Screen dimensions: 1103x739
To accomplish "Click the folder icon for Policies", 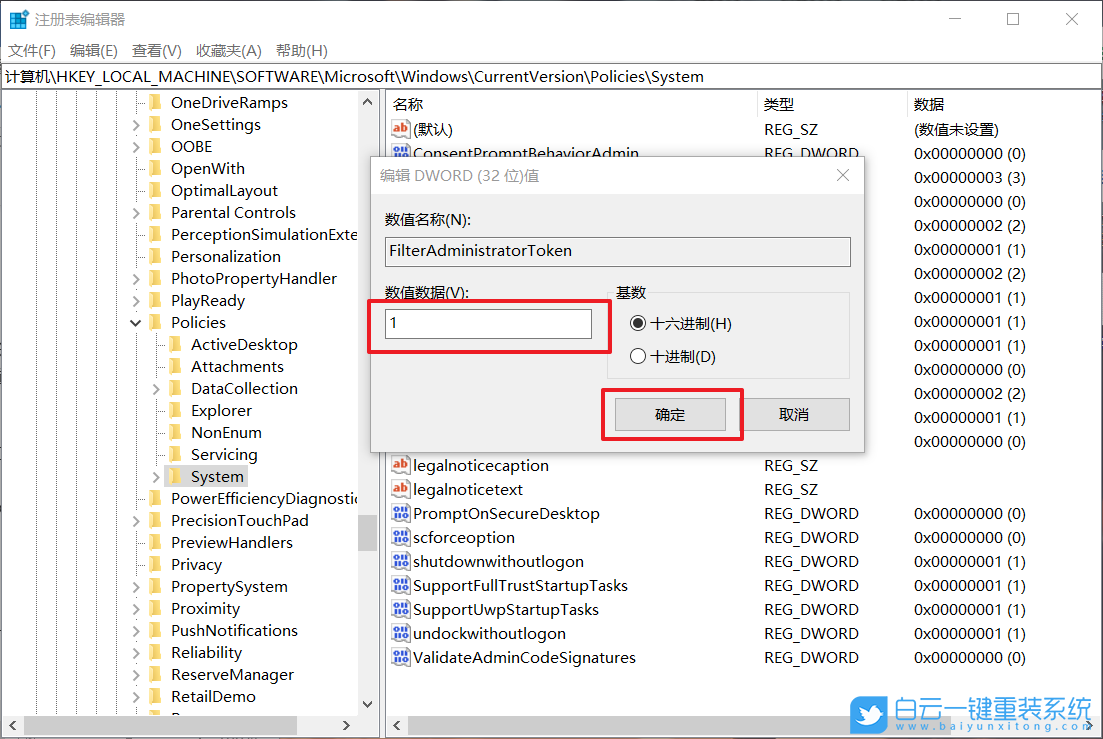I will [157, 322].
